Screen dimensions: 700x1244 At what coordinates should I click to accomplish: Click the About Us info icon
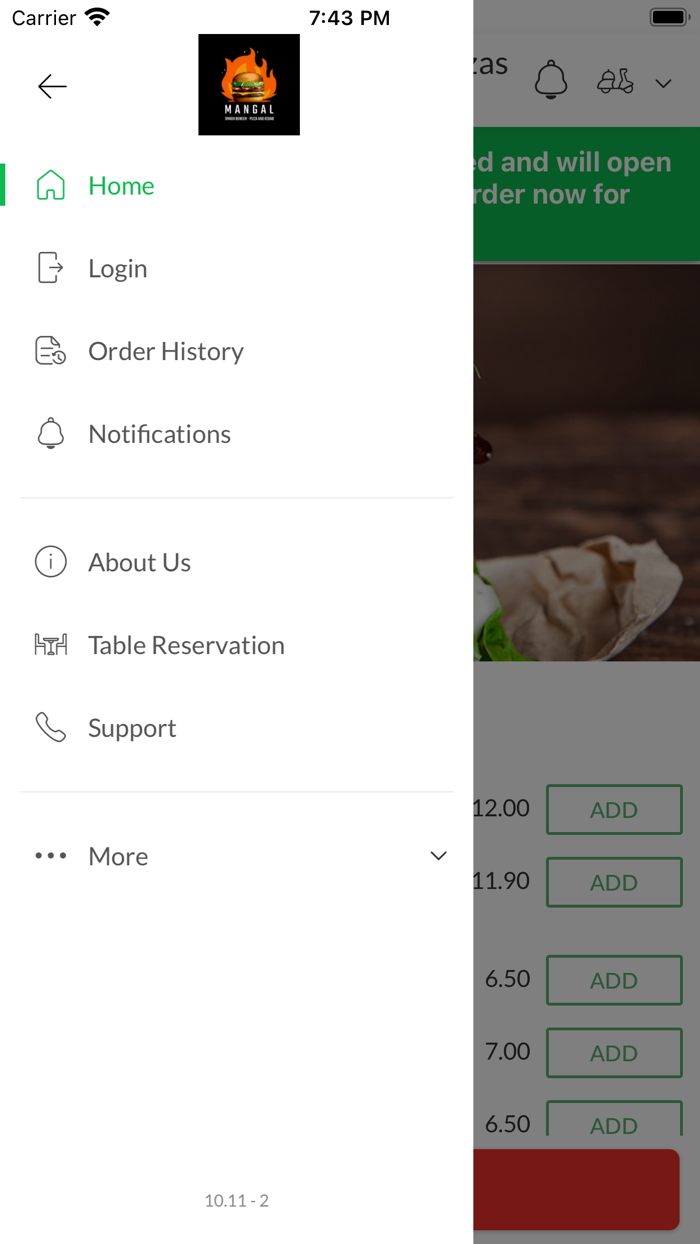pyautogui.click(x=50, y=562)
